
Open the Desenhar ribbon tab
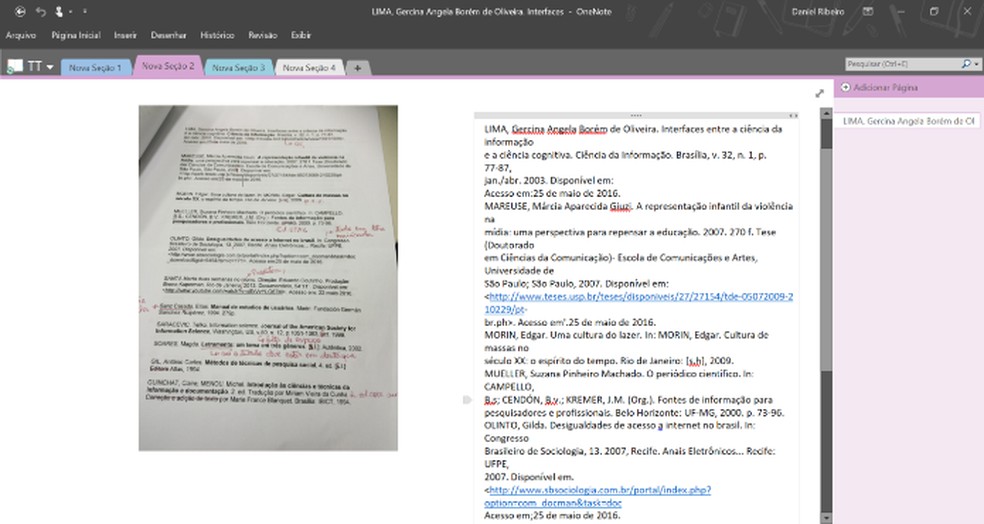coord(169,35)
